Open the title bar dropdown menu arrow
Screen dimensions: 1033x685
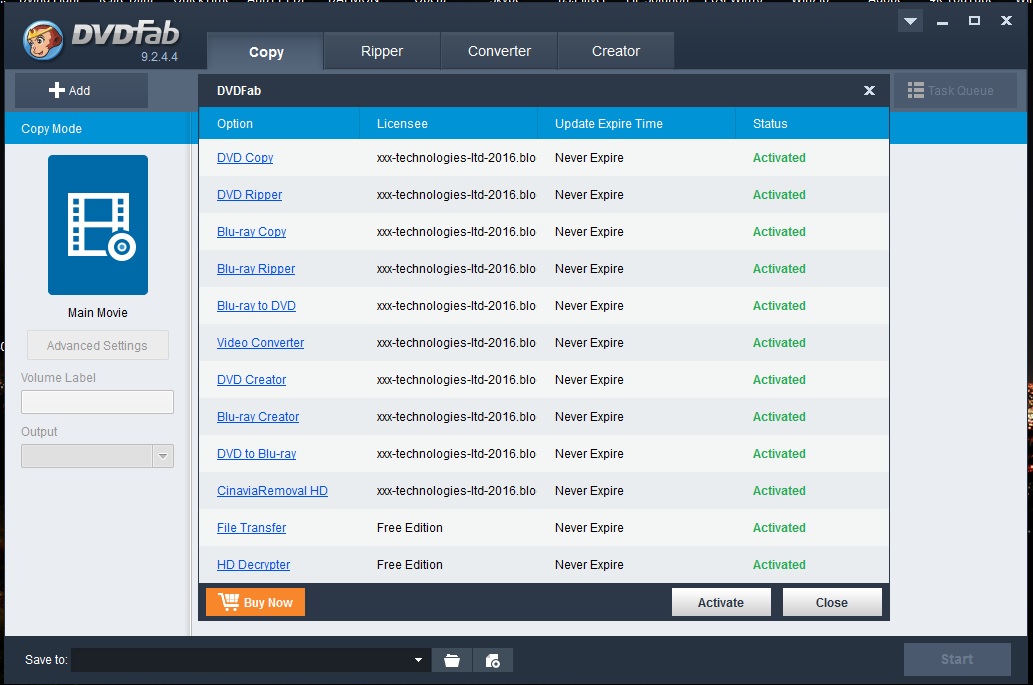point(910,21)
